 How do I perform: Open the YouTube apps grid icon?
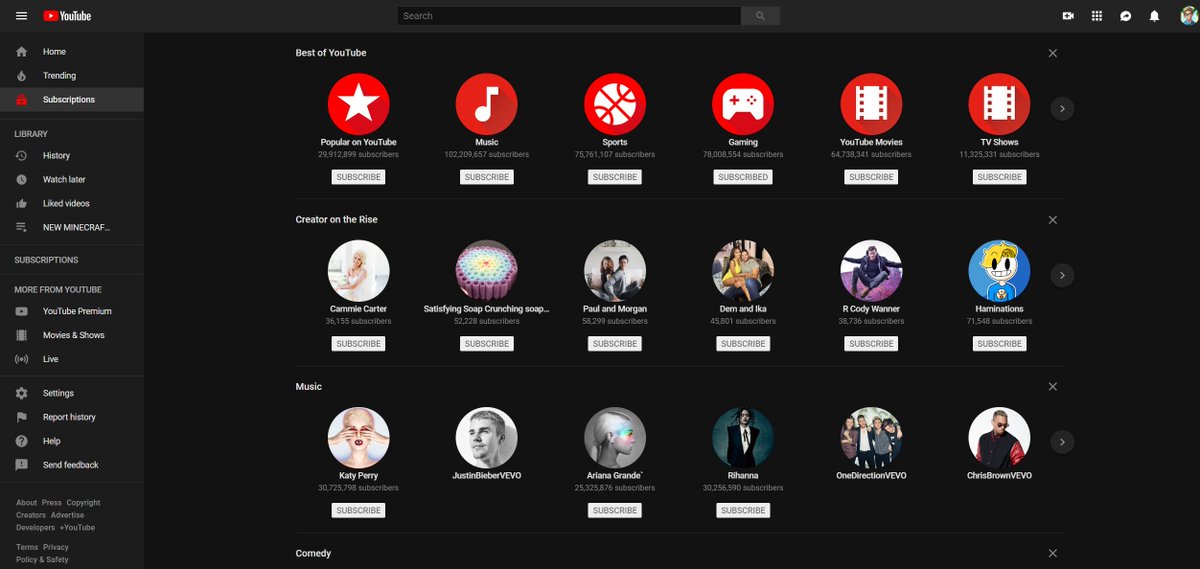(x=1097, y=16)
